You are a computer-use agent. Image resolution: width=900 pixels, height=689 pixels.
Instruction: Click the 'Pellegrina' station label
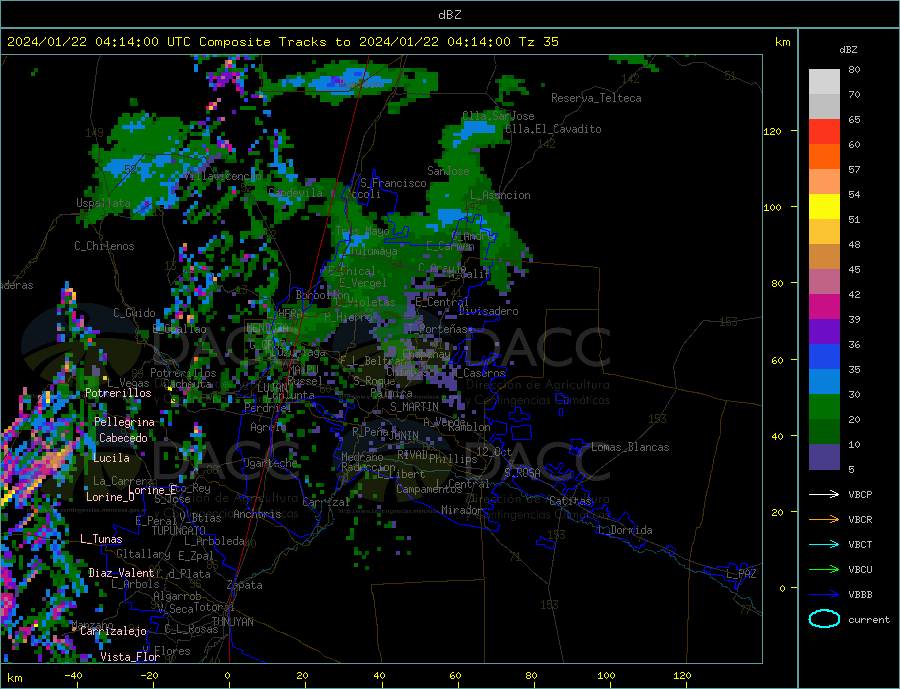[124, 422]
